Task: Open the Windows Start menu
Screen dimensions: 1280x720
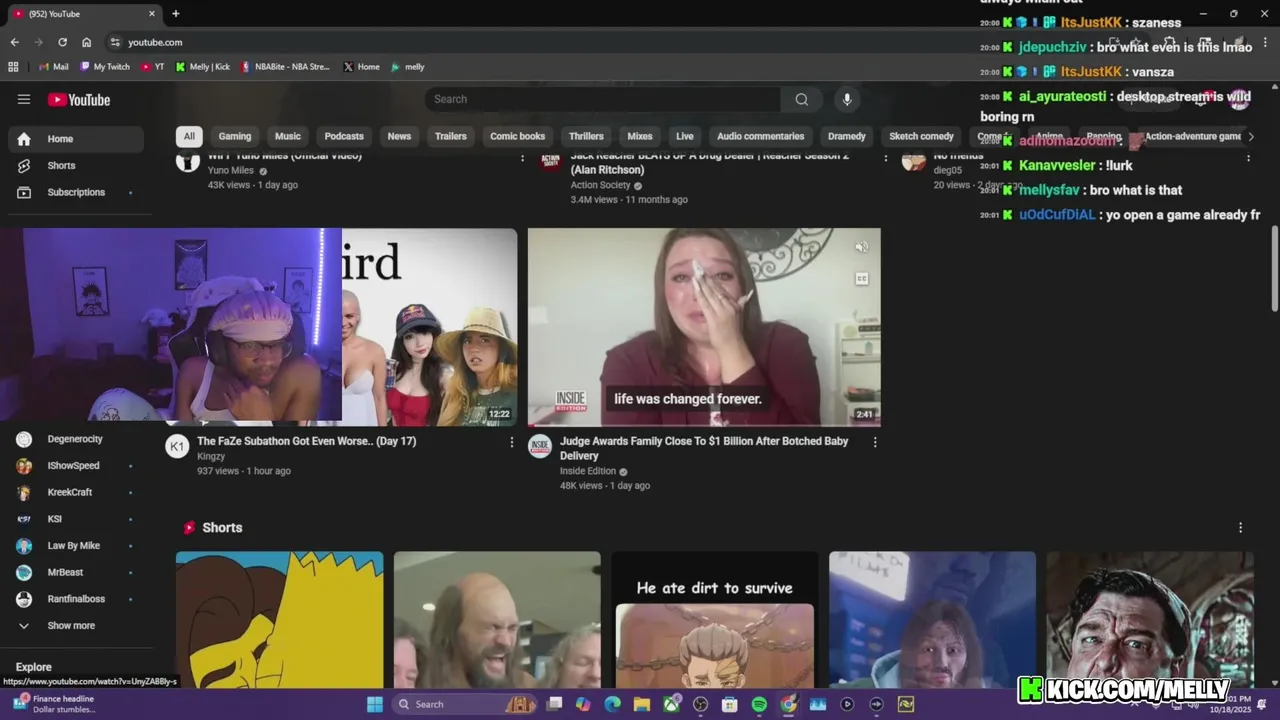Action: point(374,704)
